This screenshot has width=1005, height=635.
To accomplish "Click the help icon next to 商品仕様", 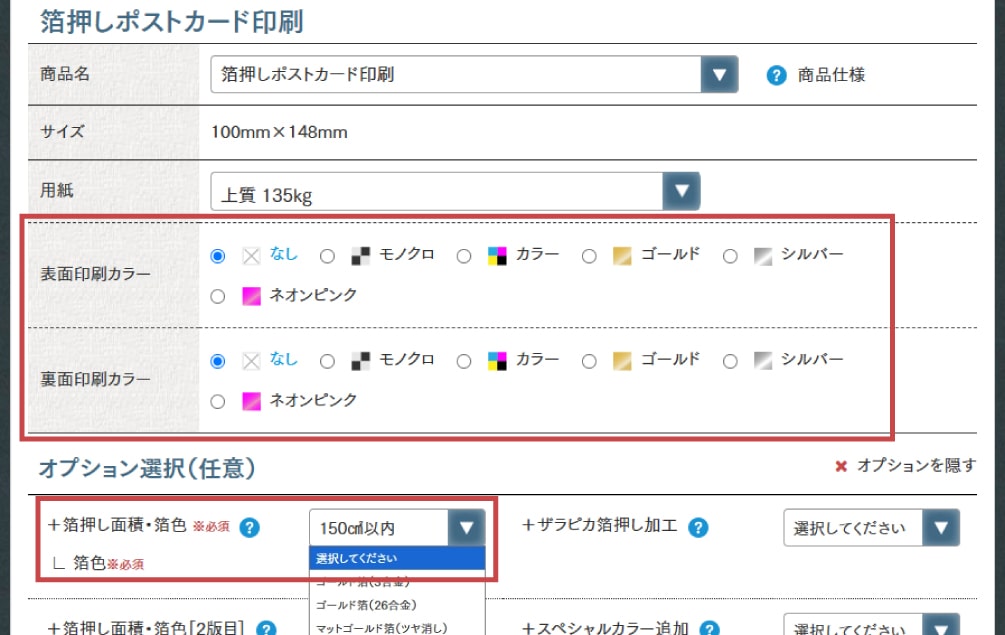I will (776, 75).
